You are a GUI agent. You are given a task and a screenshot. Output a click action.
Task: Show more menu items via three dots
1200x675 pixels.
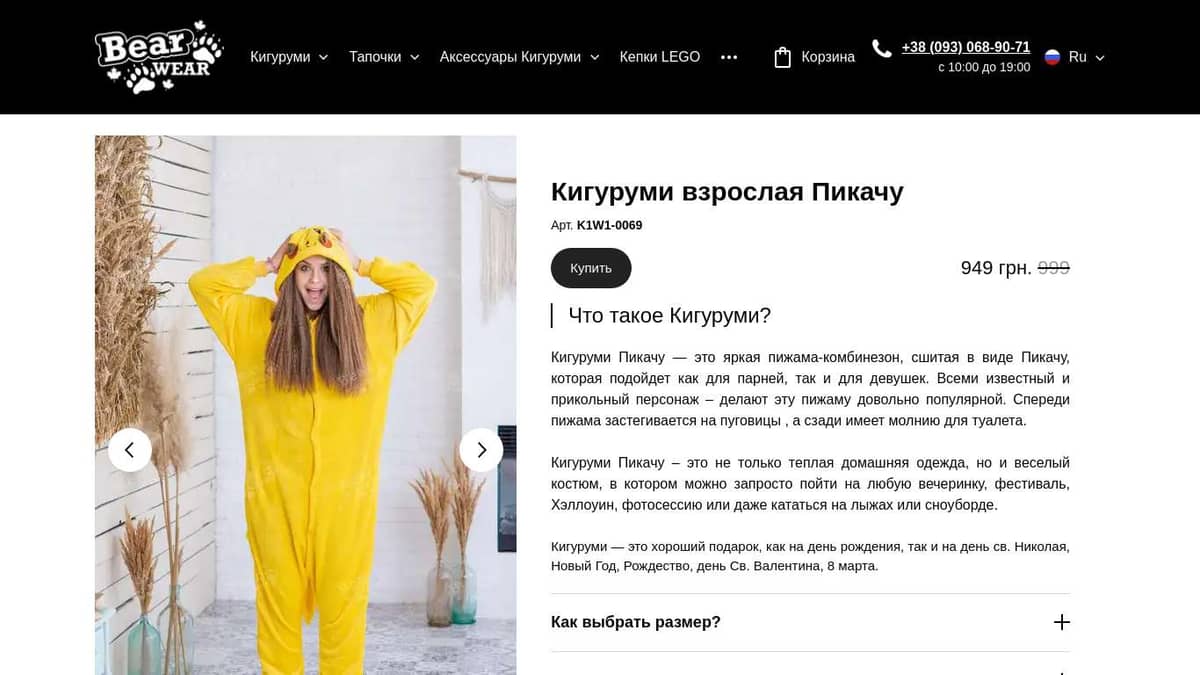(x=729, y=57)
